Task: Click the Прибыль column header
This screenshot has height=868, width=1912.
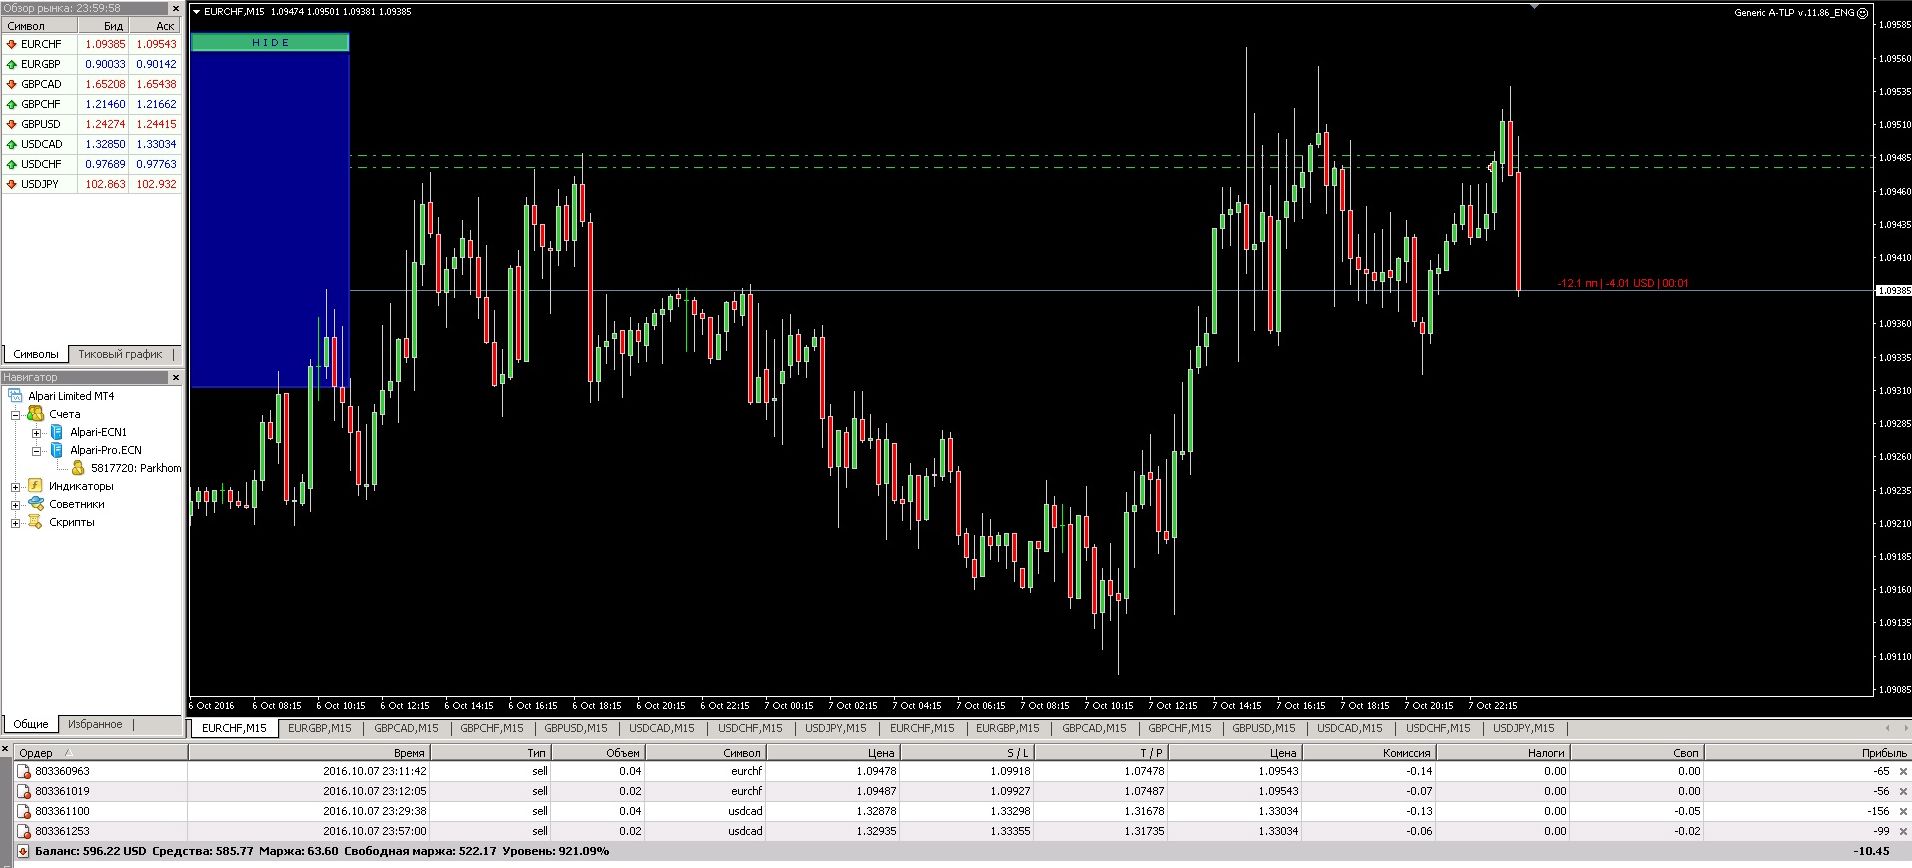Action: click(1808, 753)
